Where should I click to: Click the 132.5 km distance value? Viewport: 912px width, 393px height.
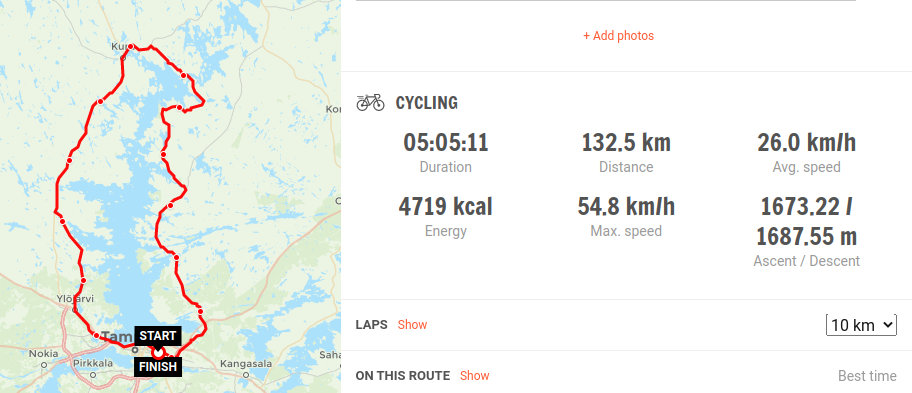click(626, 143)
